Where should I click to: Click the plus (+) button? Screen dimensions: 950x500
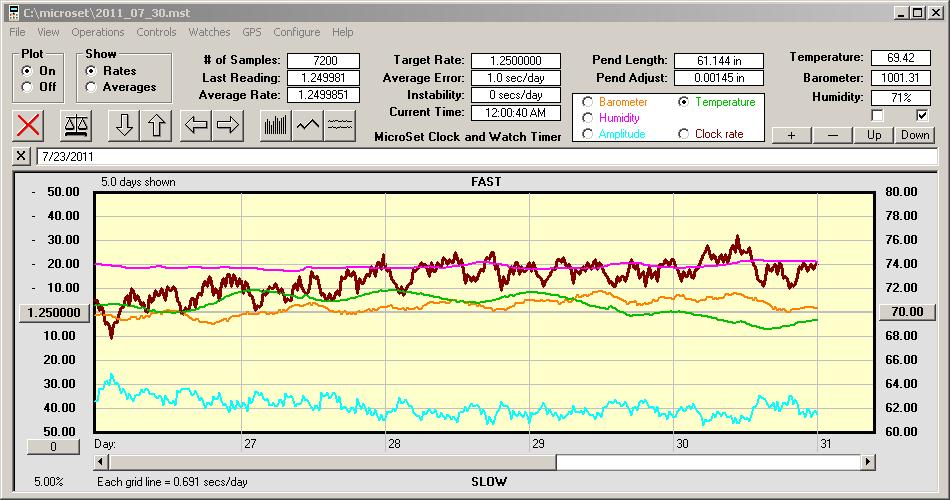point(791,135)
